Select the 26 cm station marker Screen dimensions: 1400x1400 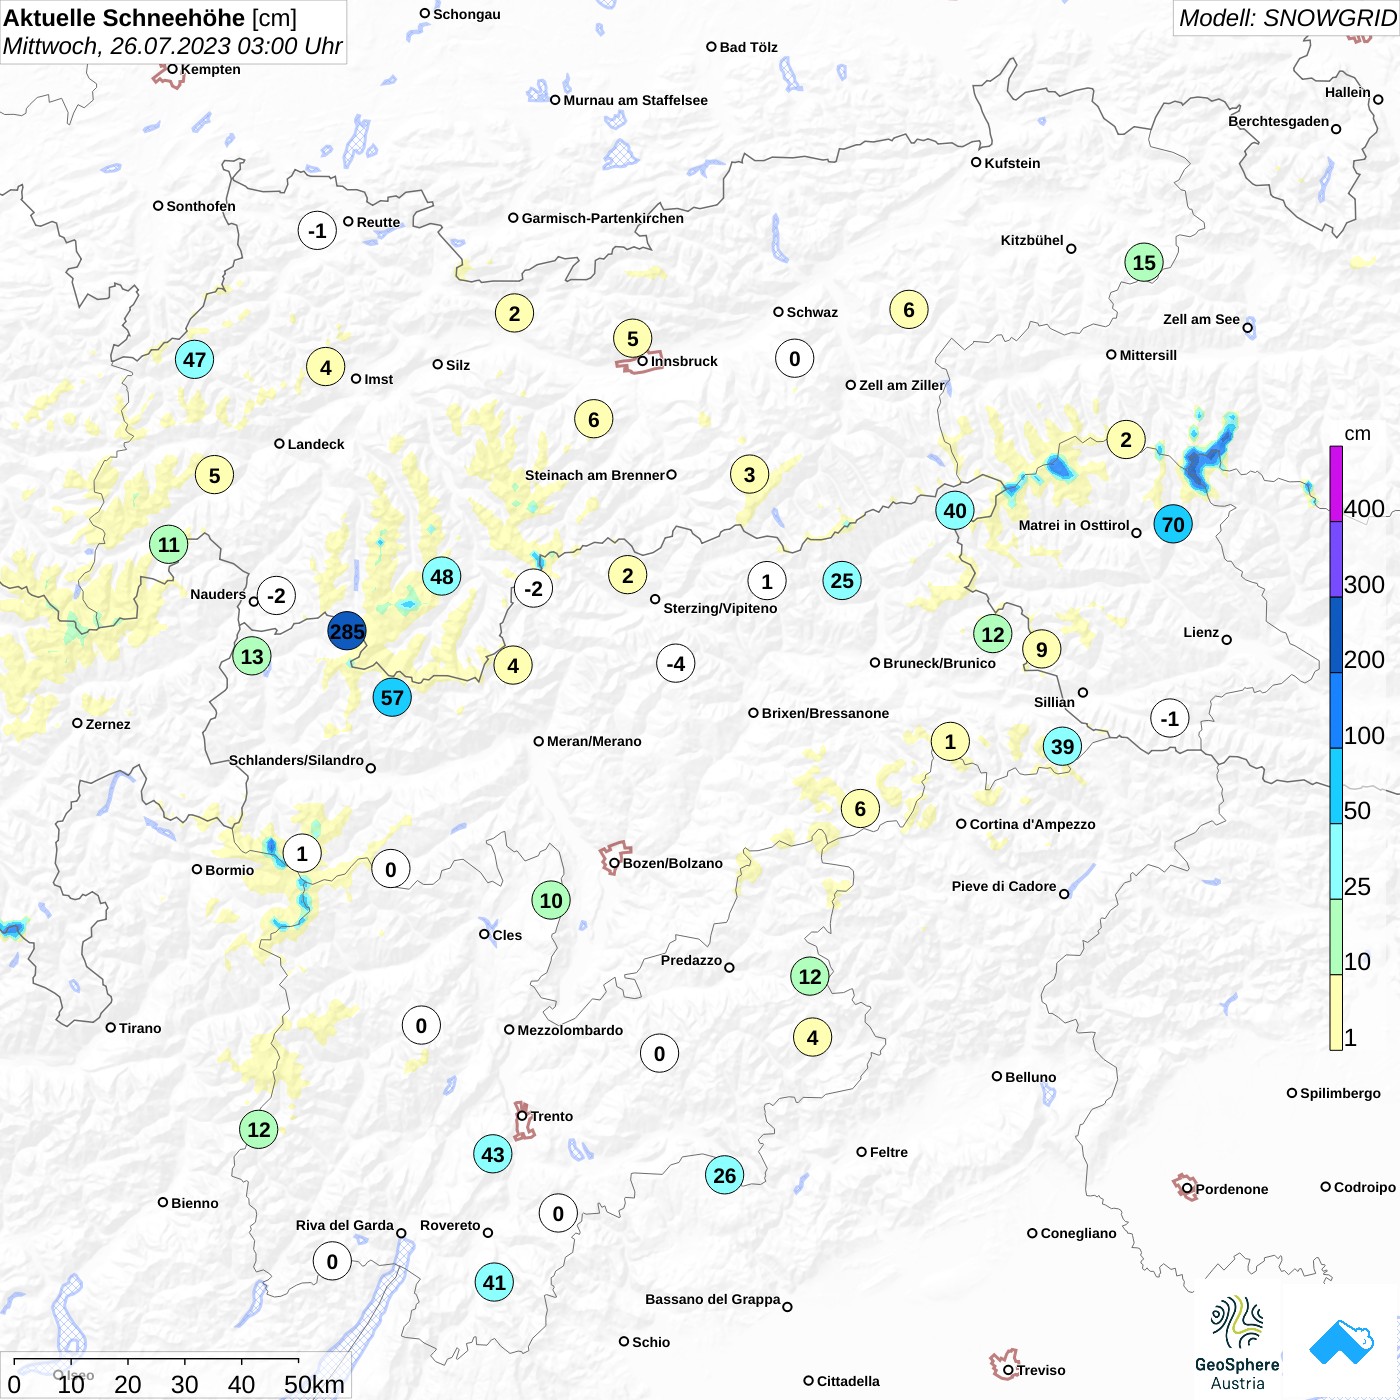(725, 1175)
